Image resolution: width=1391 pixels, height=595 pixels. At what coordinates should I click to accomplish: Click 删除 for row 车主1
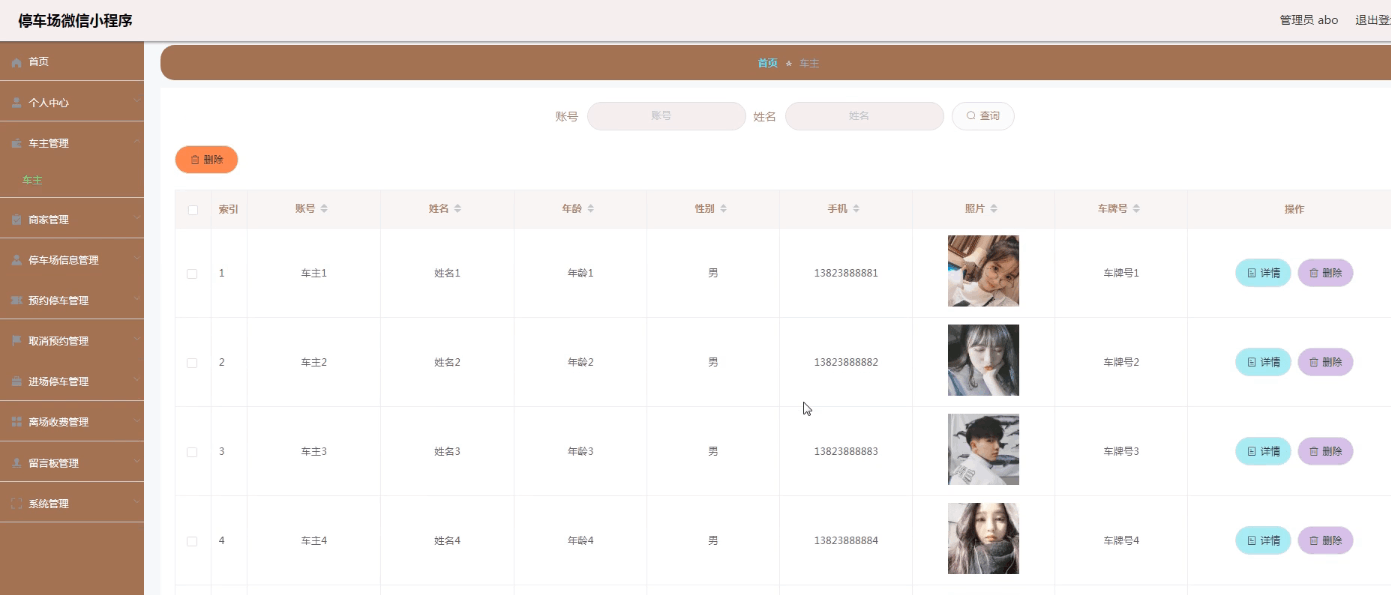tap(1325, 273)
